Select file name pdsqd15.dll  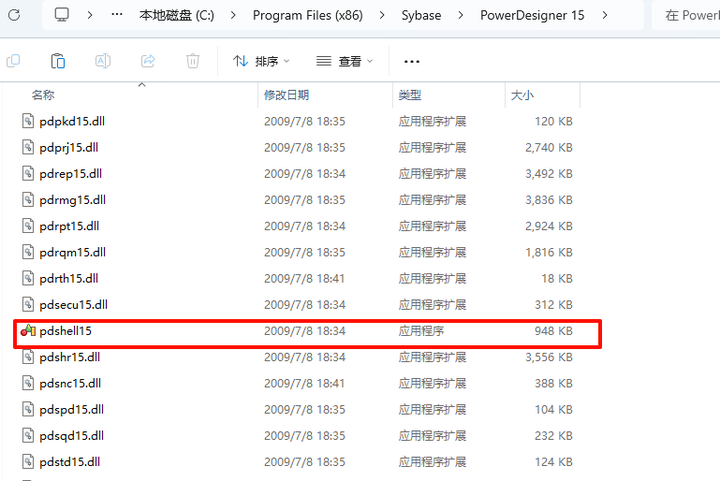tap(72, 436)
